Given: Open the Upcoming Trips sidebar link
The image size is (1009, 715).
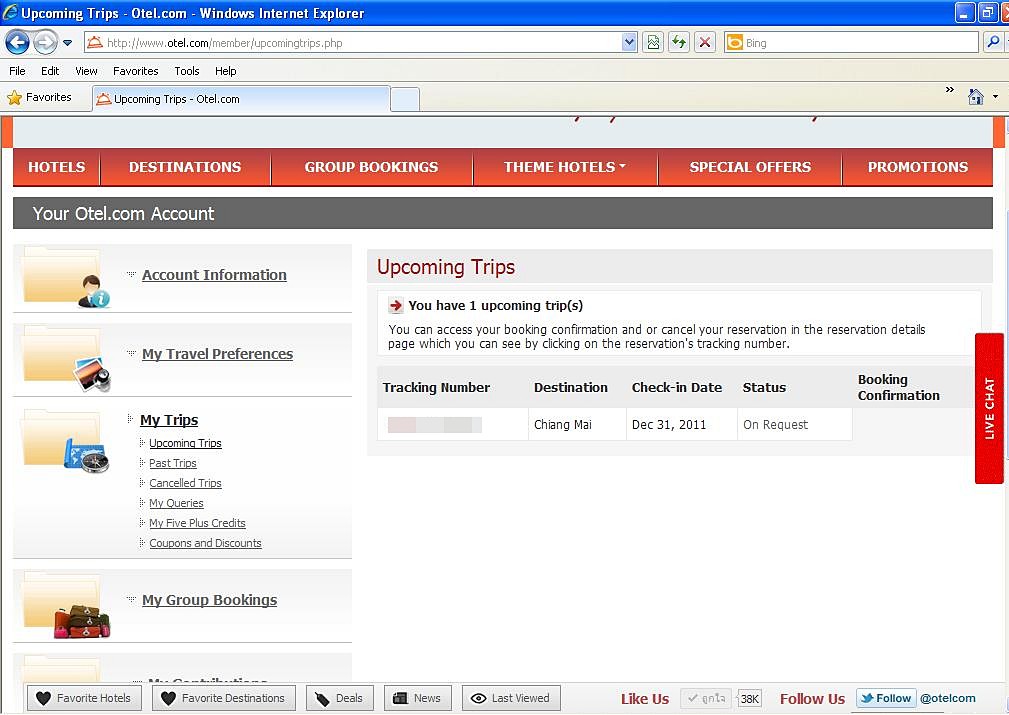Looking at the screenshot, I should [x=185, y=443].
